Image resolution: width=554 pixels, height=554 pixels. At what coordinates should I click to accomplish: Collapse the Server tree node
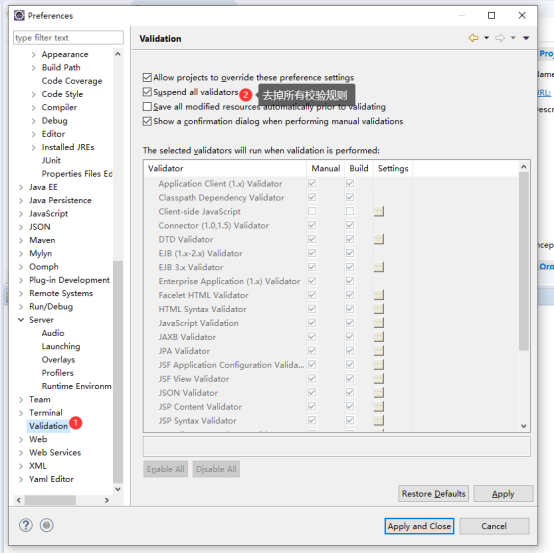coord(21,320)
